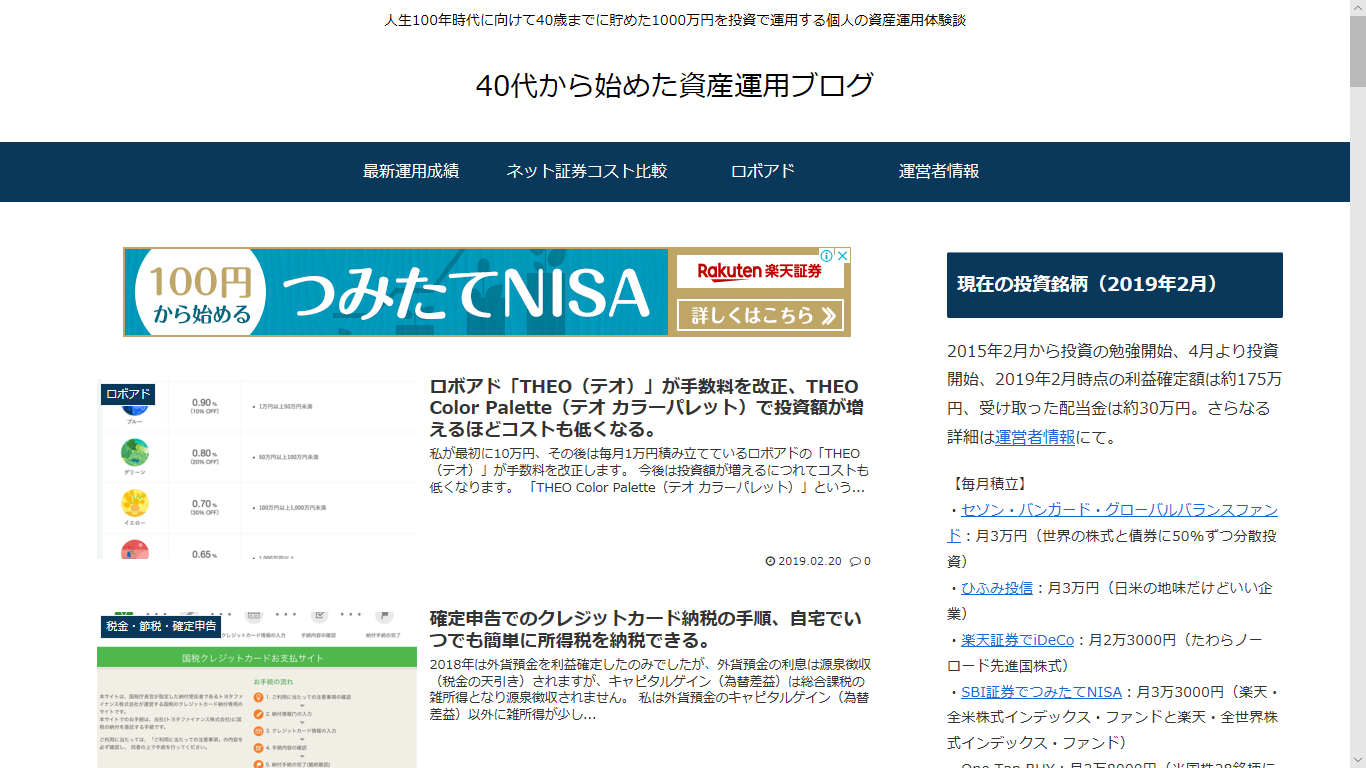1366x768 pixels.
Task: Open the SBI証券でつみたてNISA link
Action: [x=1041, y=692]
